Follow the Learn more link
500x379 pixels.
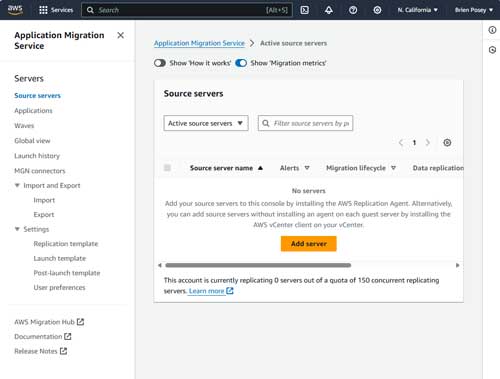pyautogui.click(x=206, y=291)
